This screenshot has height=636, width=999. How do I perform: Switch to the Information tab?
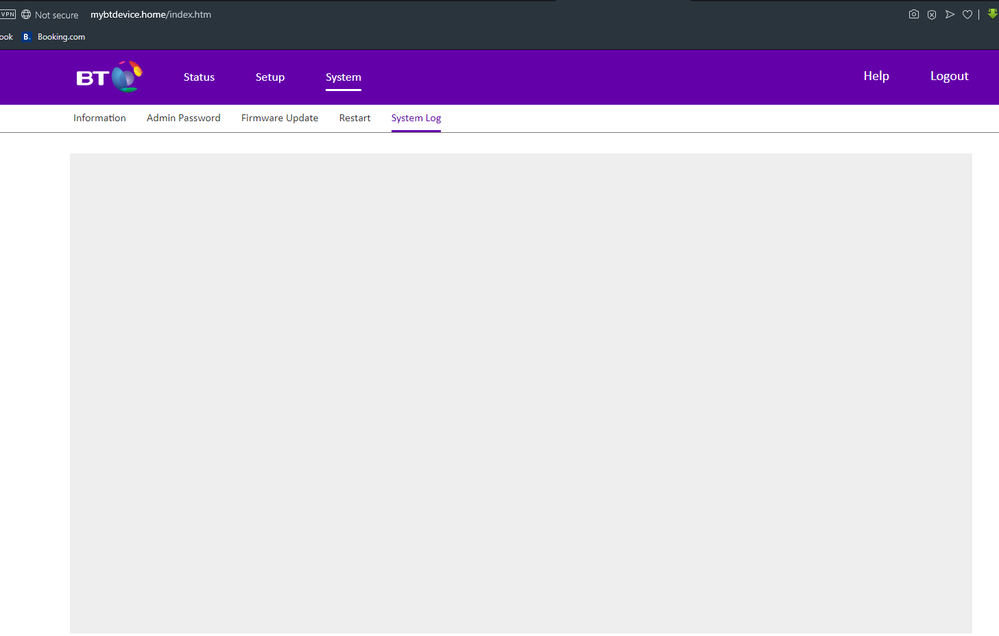99,118
